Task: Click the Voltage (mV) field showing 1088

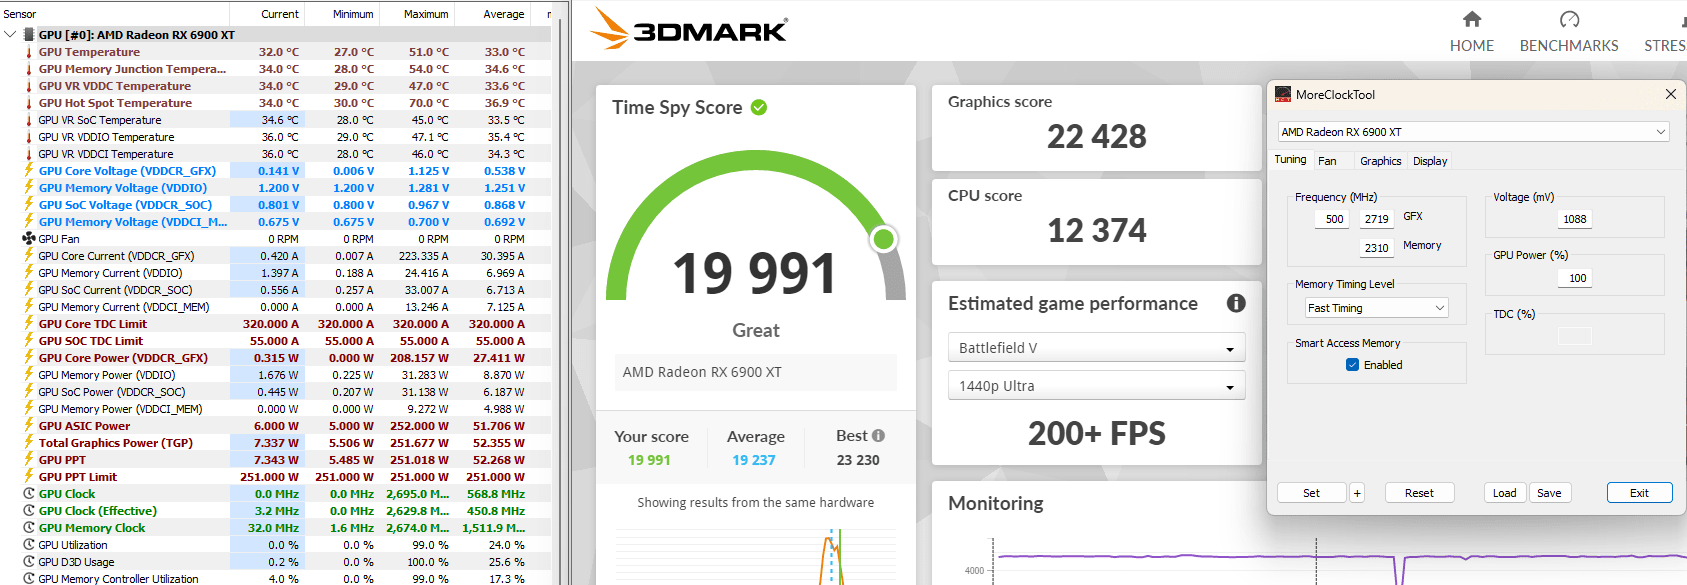Action: [1574, 219]
